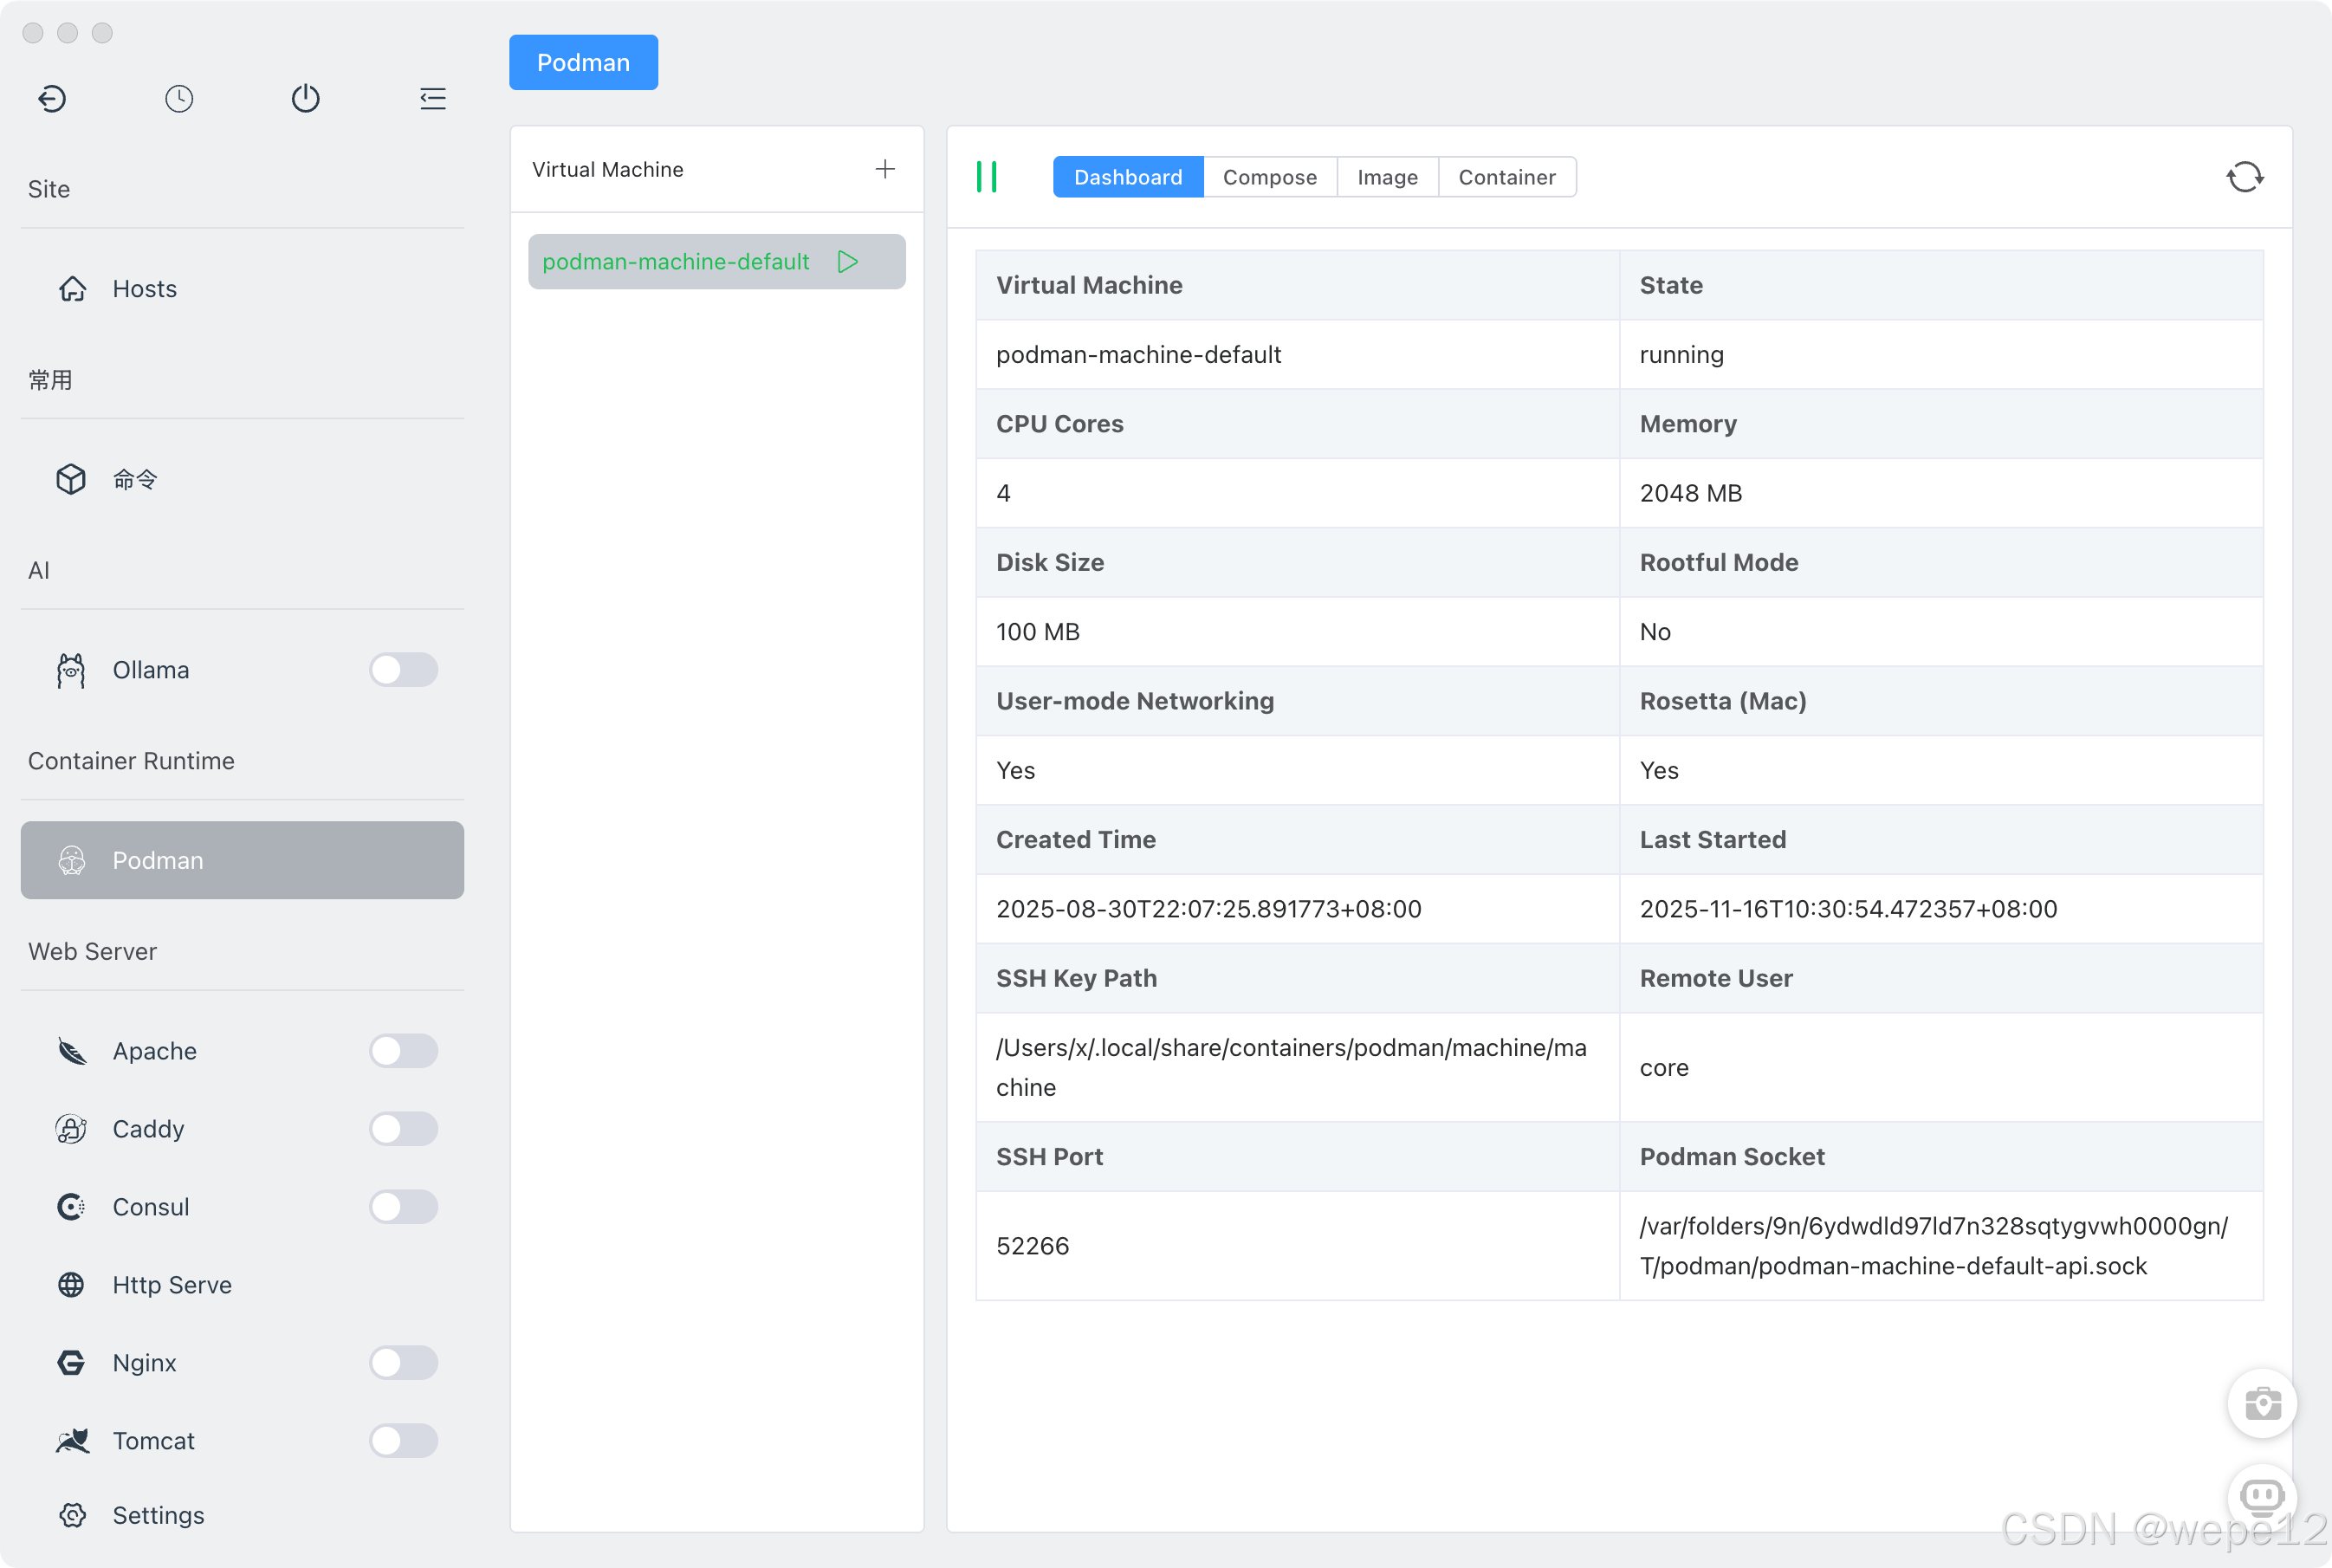This screenshot has height=1568, width=2332.
Task: Enable the Ollama toggle switch
Action: click(x=403, y=670)
